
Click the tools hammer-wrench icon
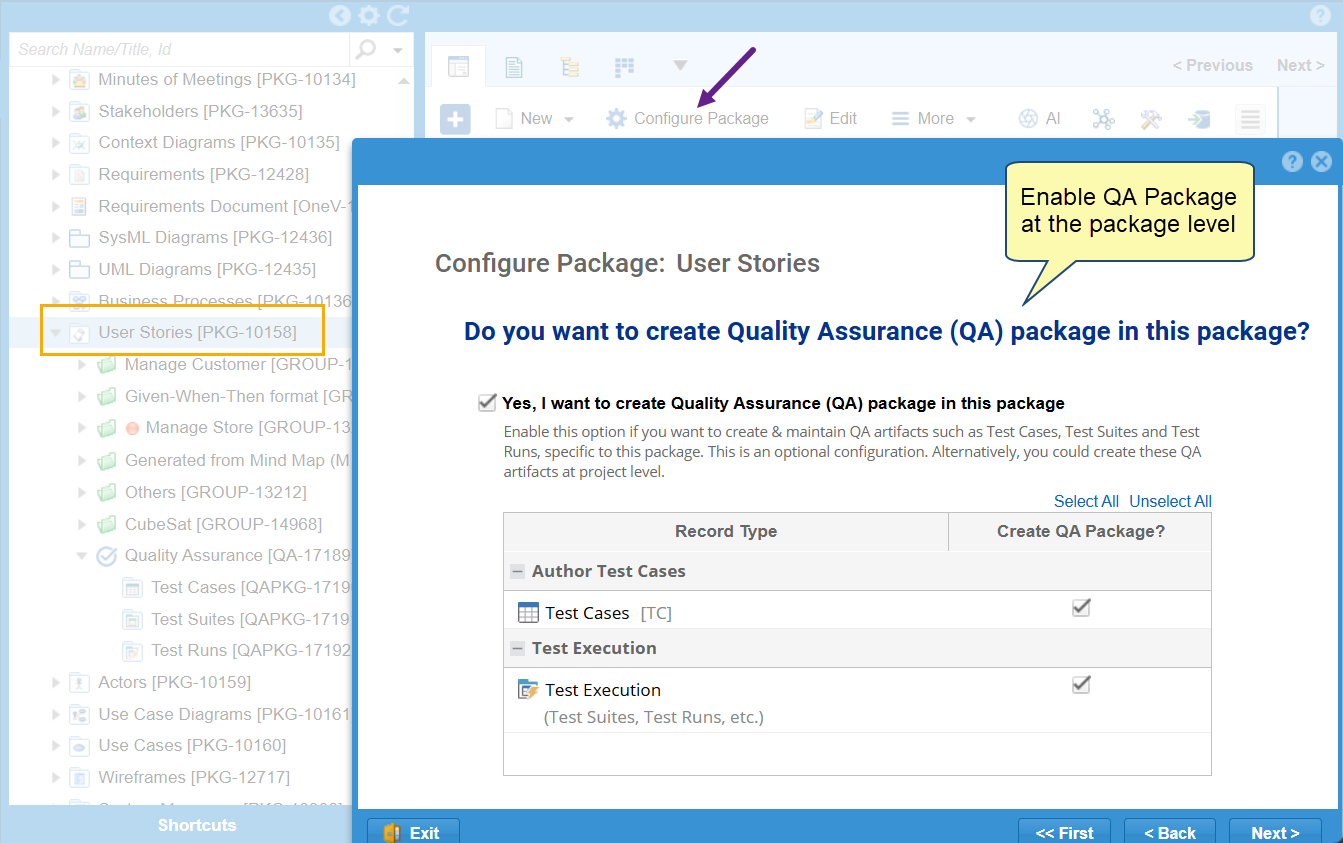[x=1151, y=119]
